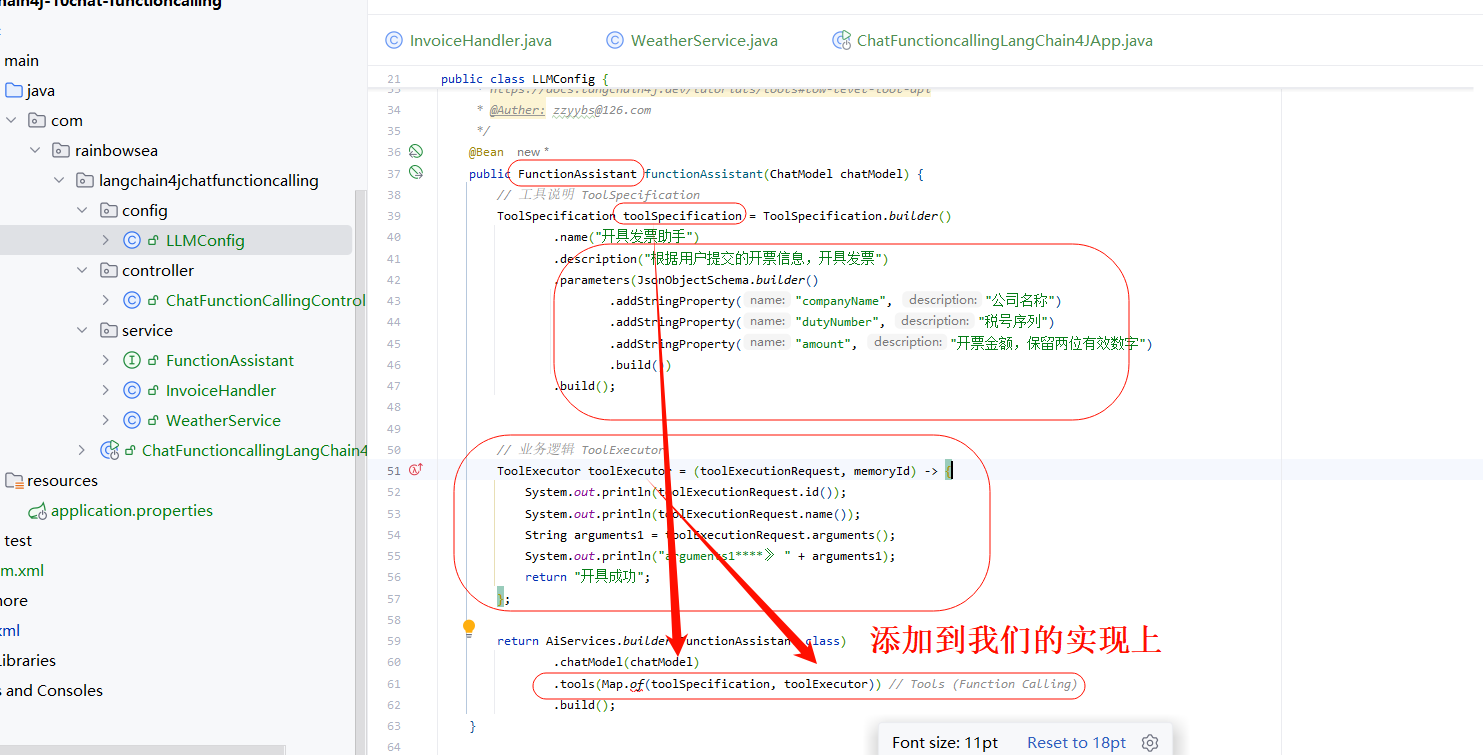Image resolution: width=1483 pixels, height=755 pixels.
Task: Click the "new *" hint above functionAssistant
Action: click(533, 152)
